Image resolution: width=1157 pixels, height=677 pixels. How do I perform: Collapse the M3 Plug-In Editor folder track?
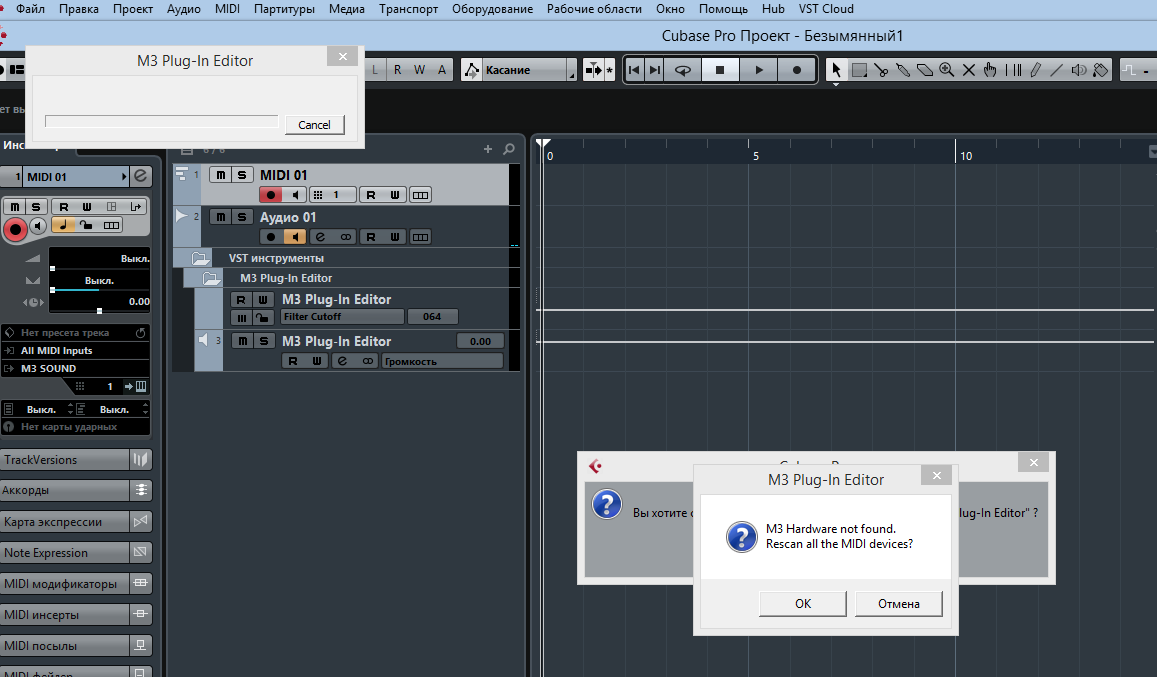pyautogui.click(x=211, y=278)
